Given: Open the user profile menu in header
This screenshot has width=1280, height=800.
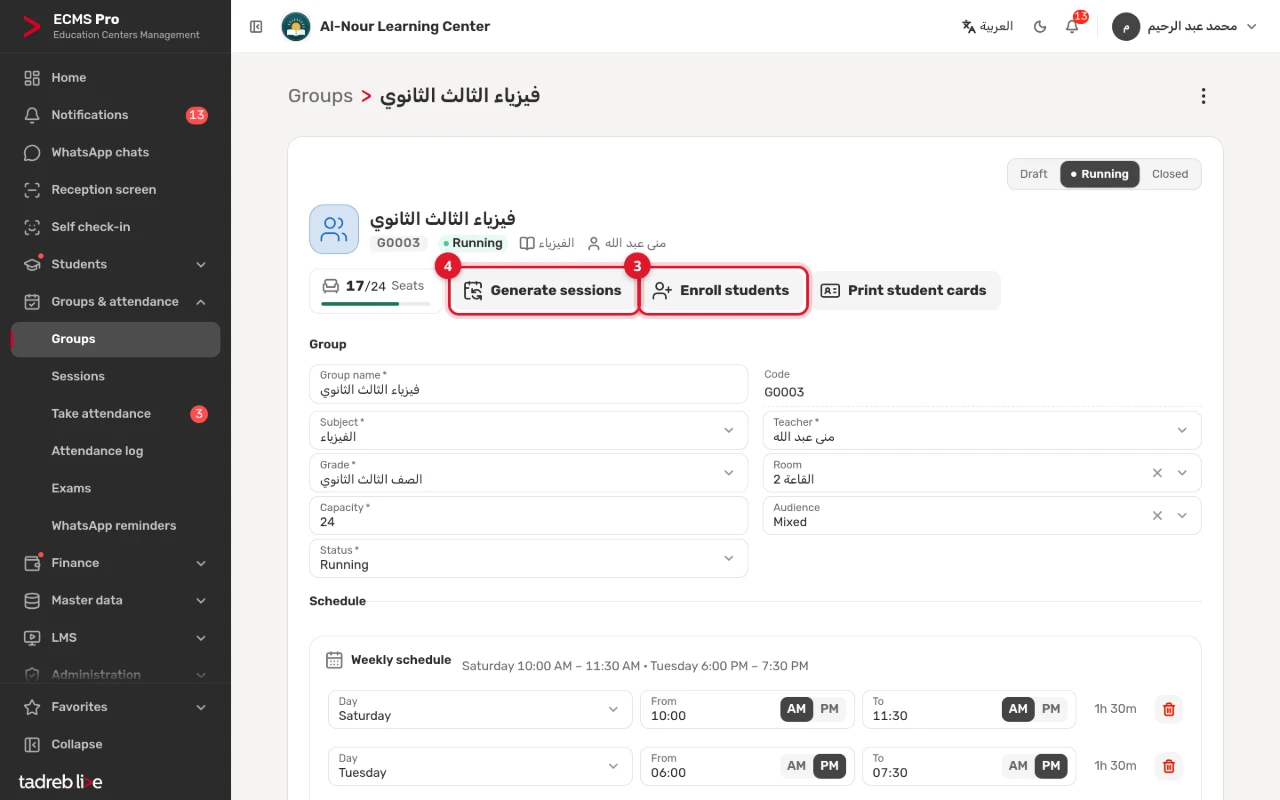Looking at the screenshot, I should pyautogui.click(x=1185, y=27).
